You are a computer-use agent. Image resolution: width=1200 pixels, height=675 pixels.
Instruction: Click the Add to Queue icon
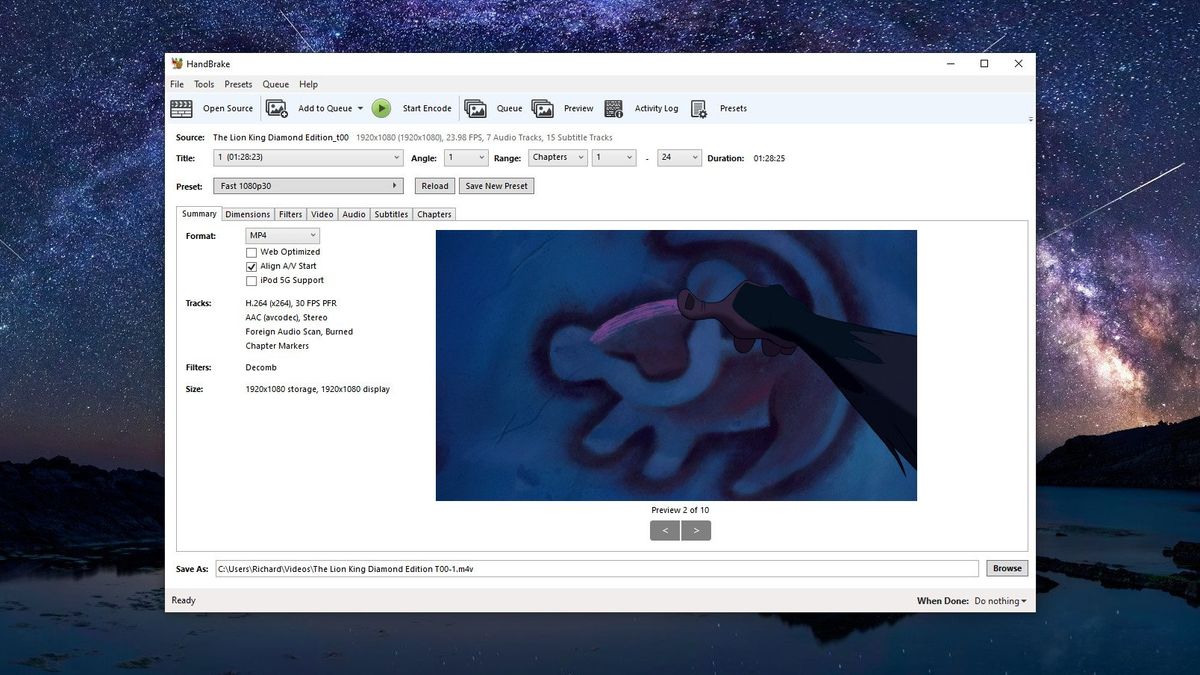[x=277, y=108]
